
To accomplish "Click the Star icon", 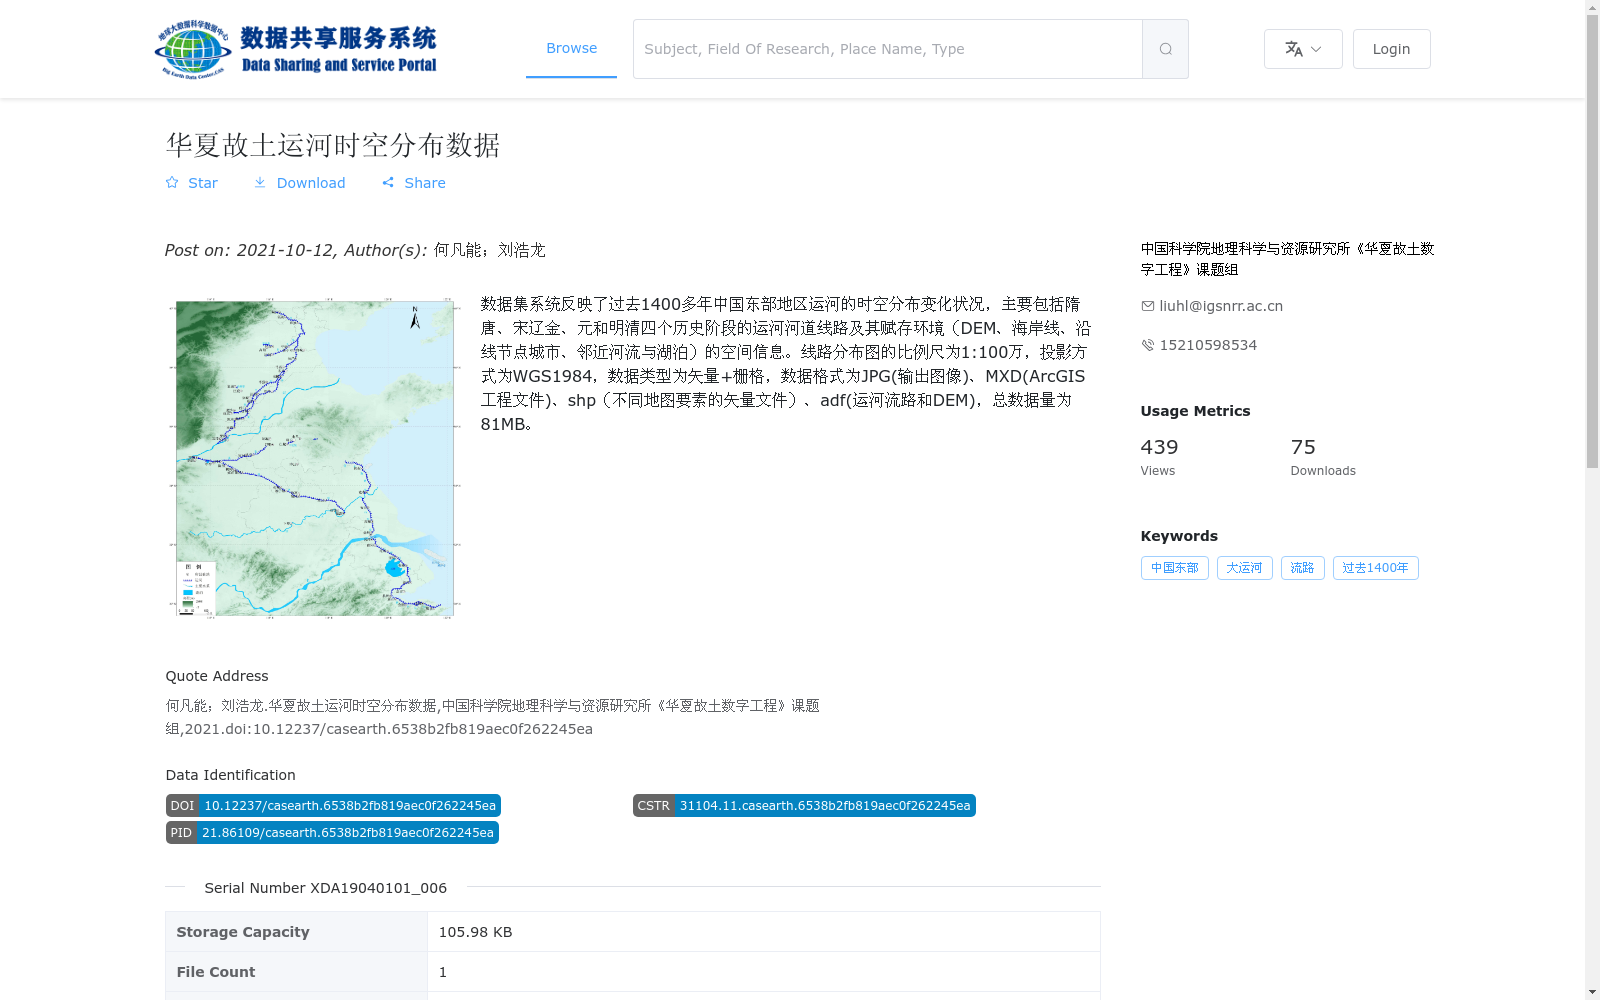I will 172,182.
